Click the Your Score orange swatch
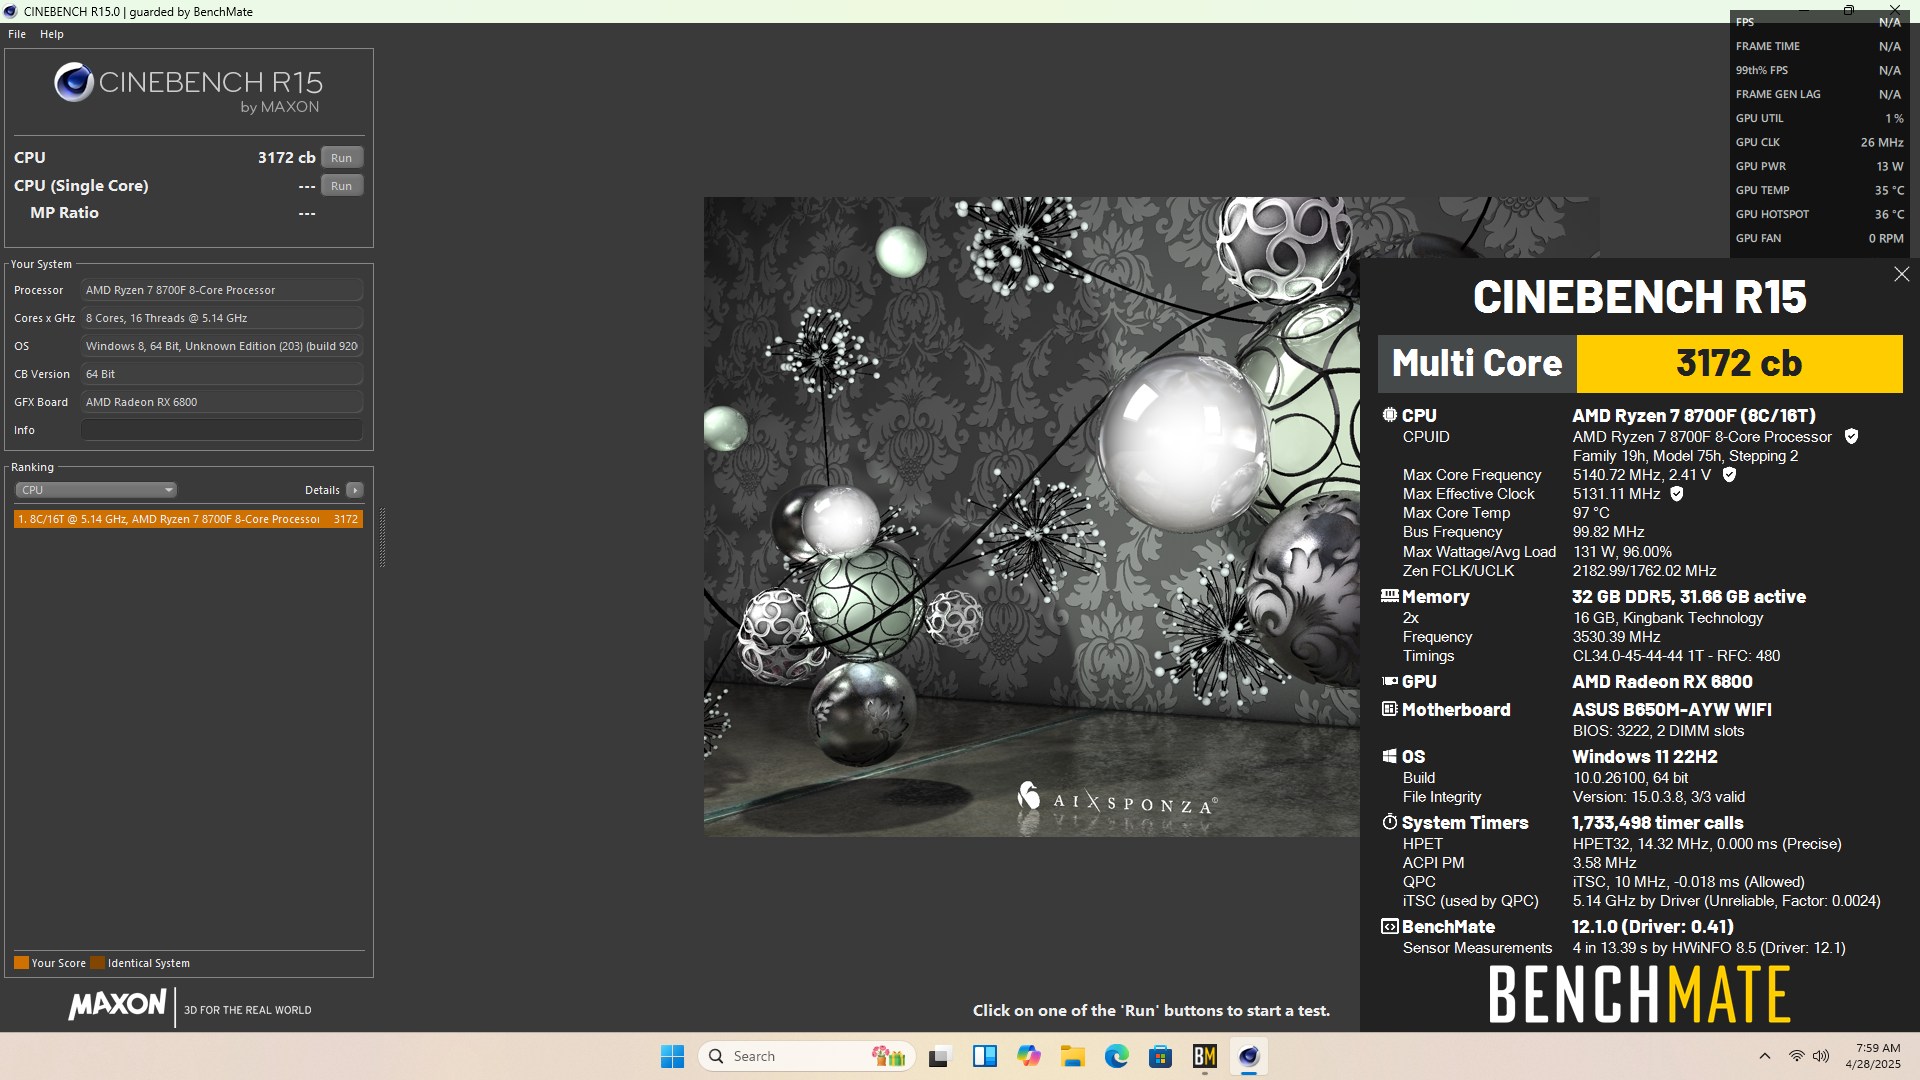The height and width of the screenshot is (1080, 1920). tap(21, 963)
